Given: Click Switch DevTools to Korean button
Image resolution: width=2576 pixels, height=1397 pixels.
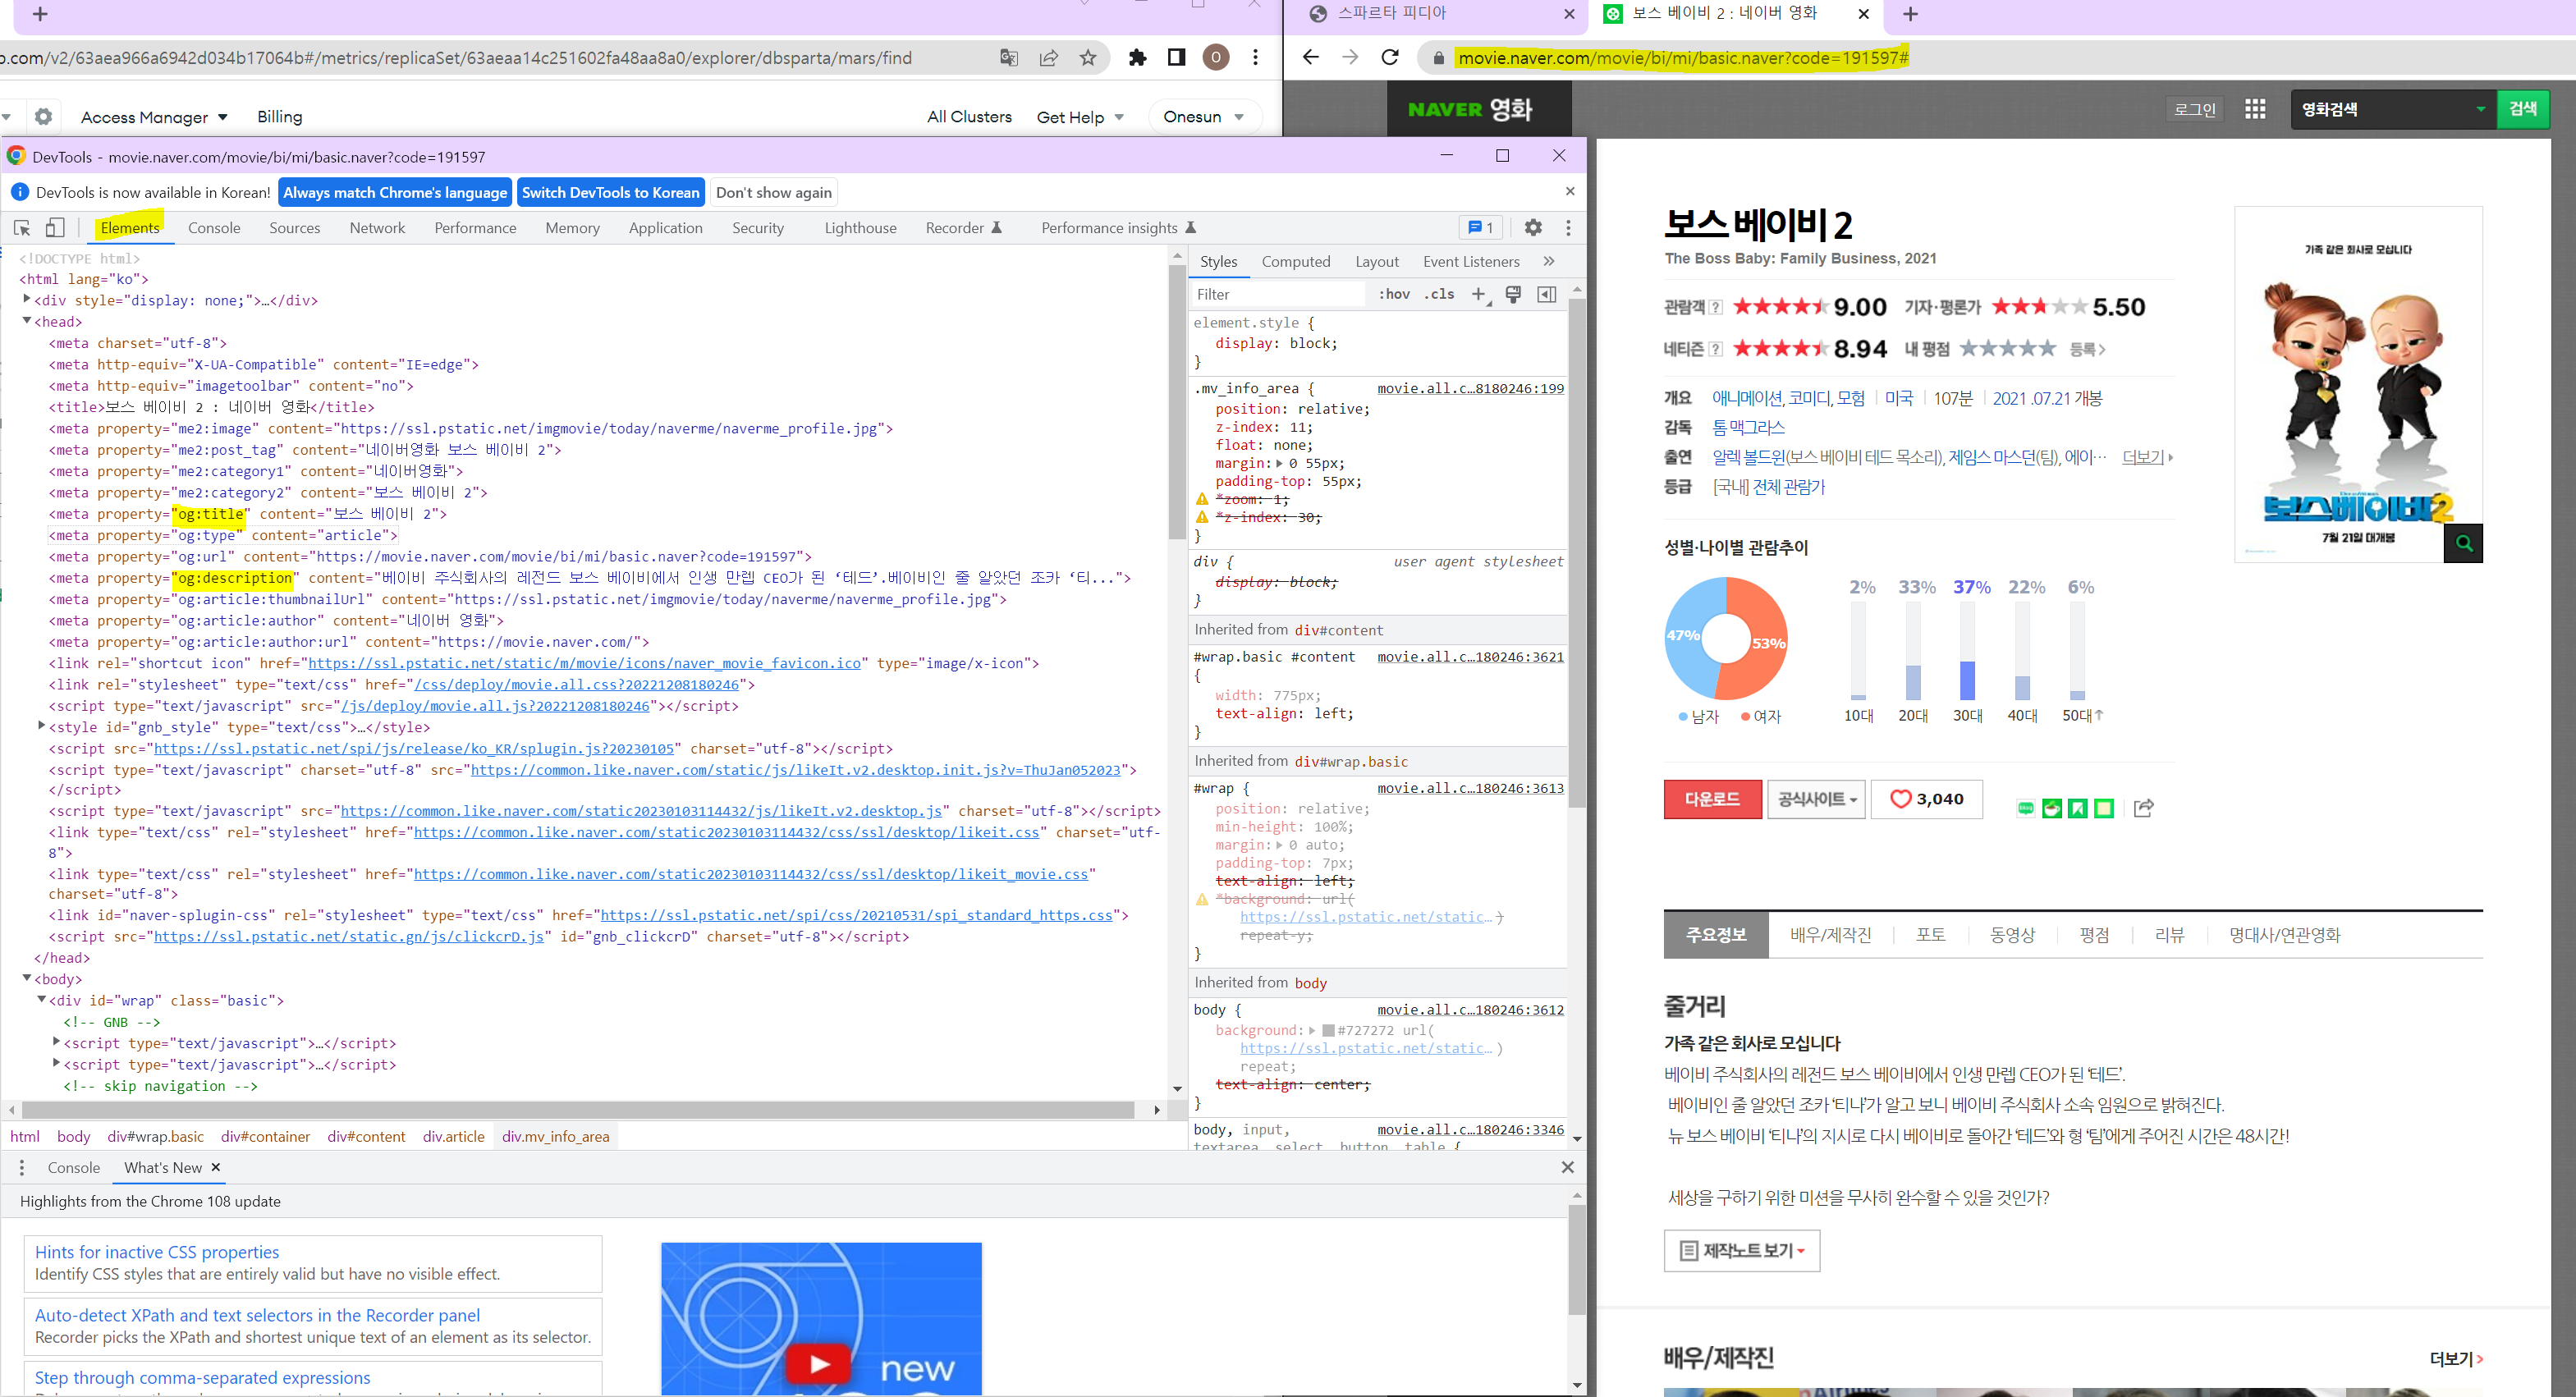Looking at the screenshot, I should [x=611, y=192].
